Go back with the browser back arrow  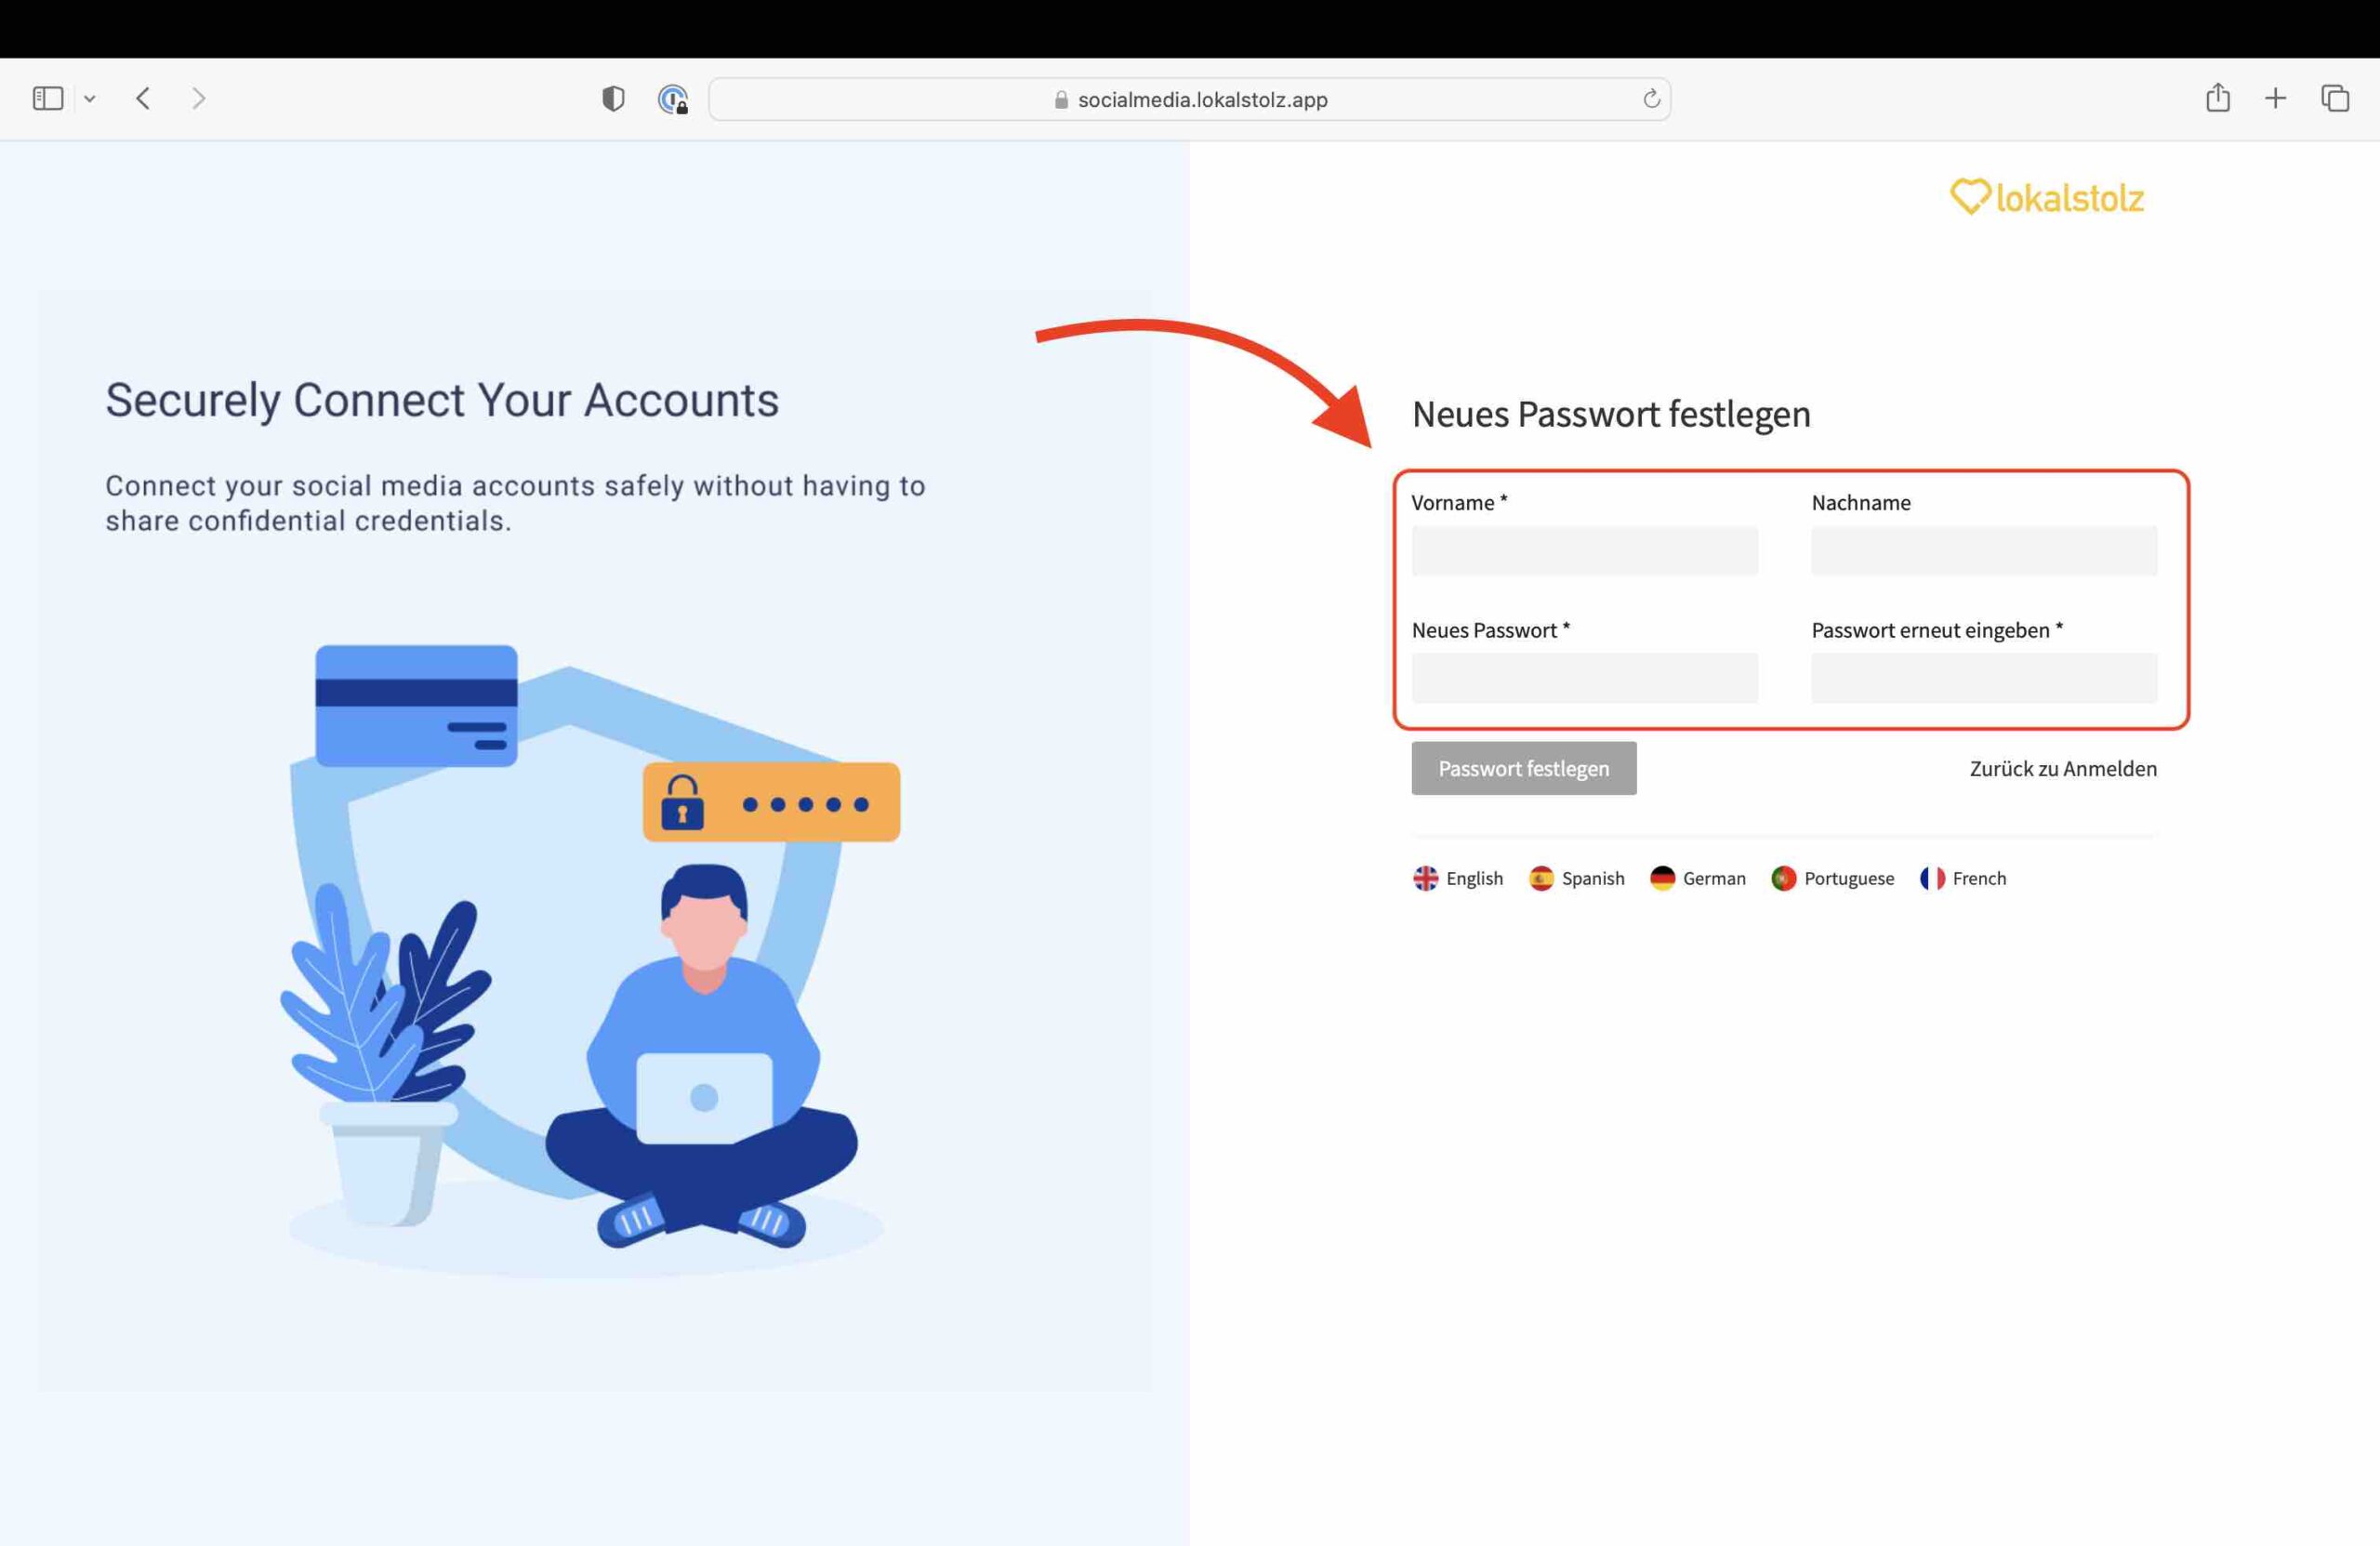(143, 98)
